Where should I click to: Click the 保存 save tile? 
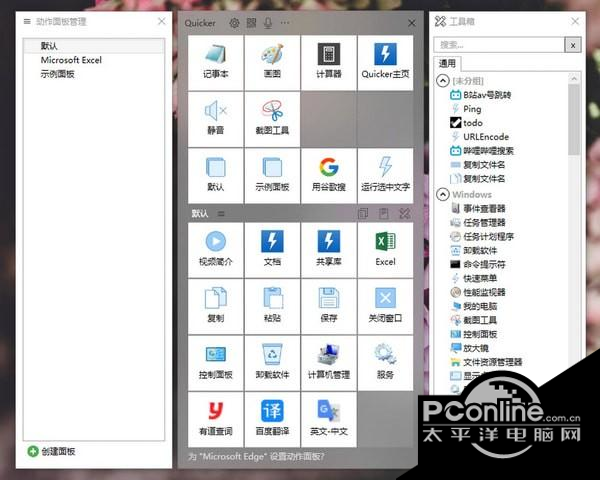pos(329,307)
